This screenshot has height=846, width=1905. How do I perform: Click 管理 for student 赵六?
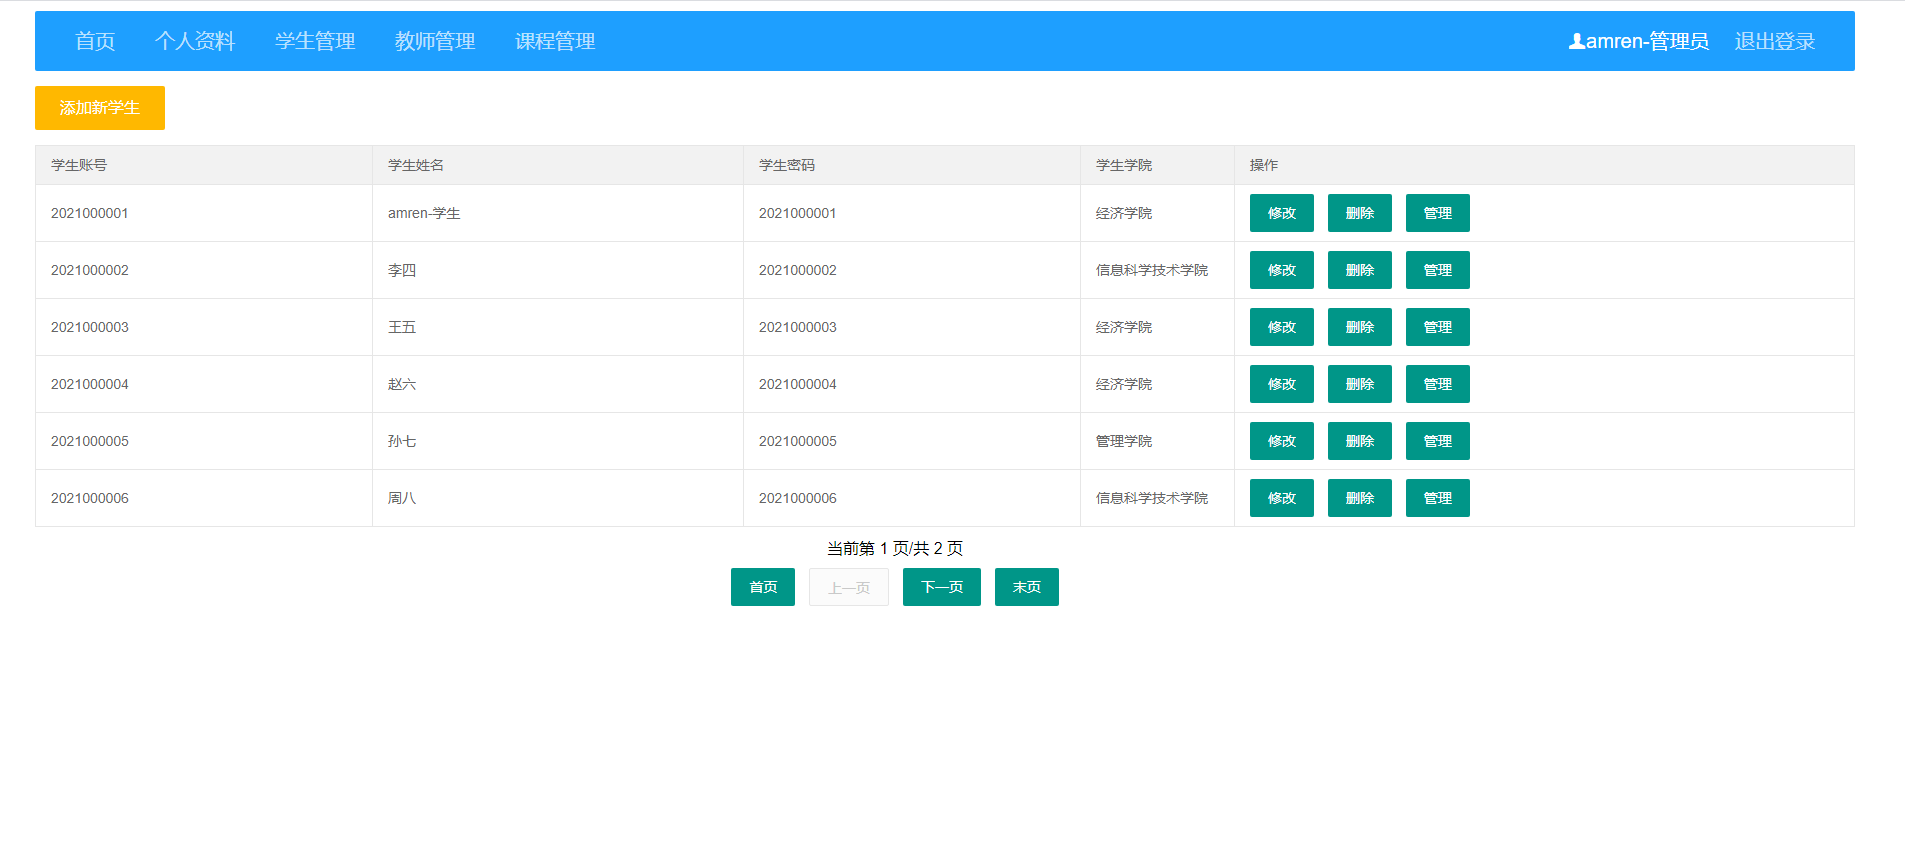click(x=1438, y=384)
